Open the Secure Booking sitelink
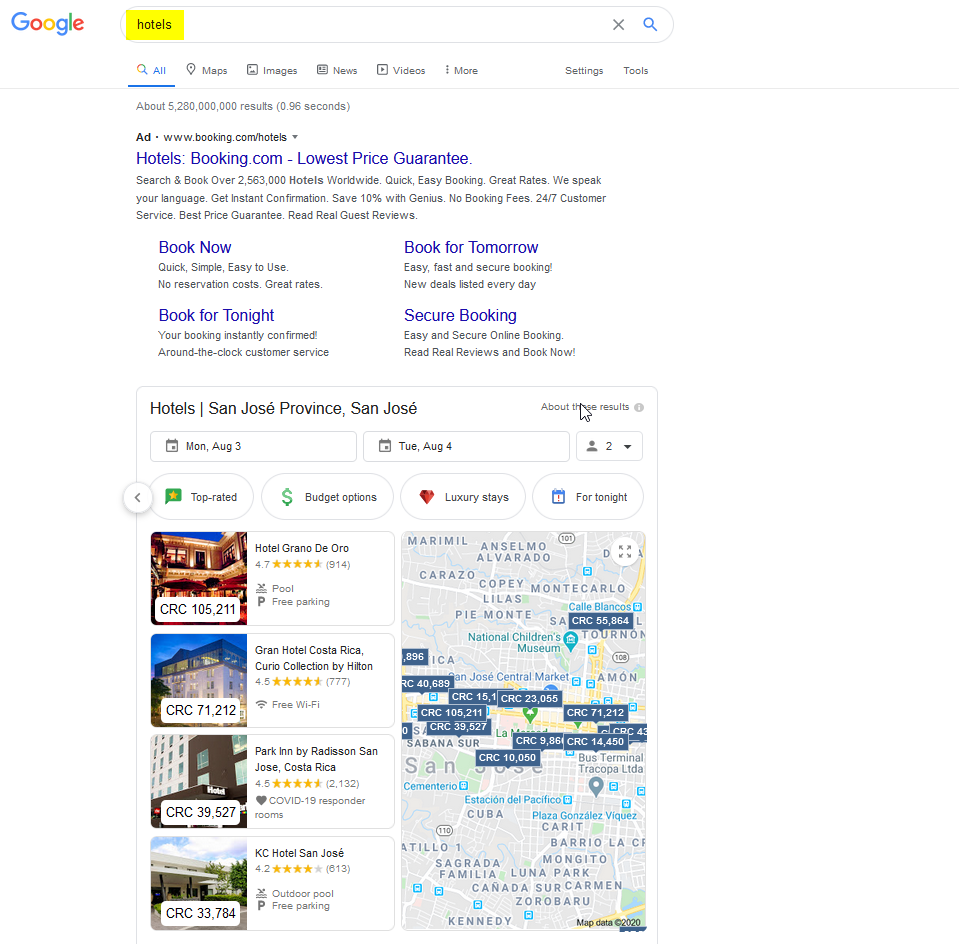The image size is (959, 944). pyautogui.click(x=460, y=315)
